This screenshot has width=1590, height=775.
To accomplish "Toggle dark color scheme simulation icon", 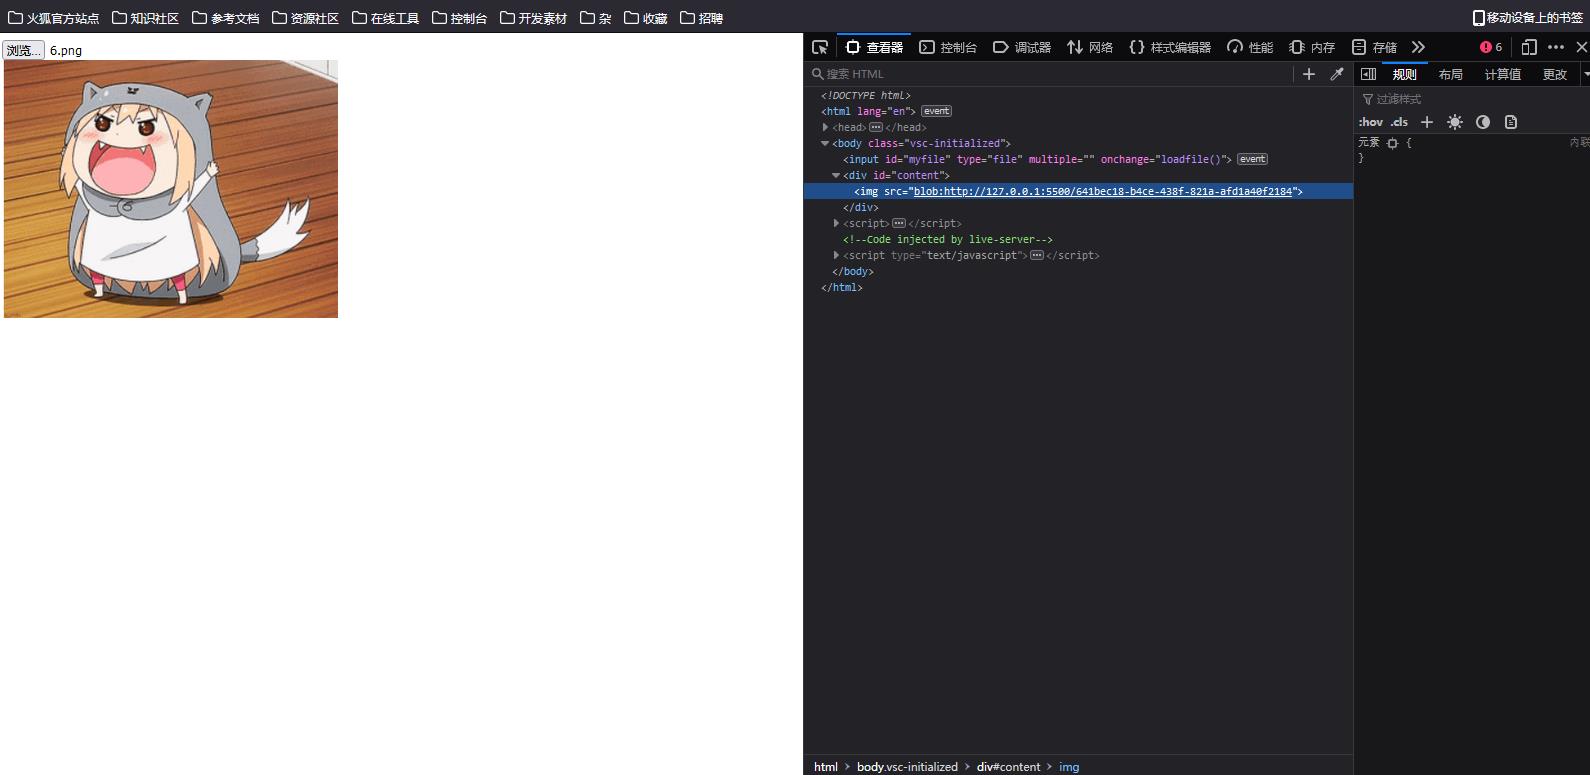I will click(1483, 122).
